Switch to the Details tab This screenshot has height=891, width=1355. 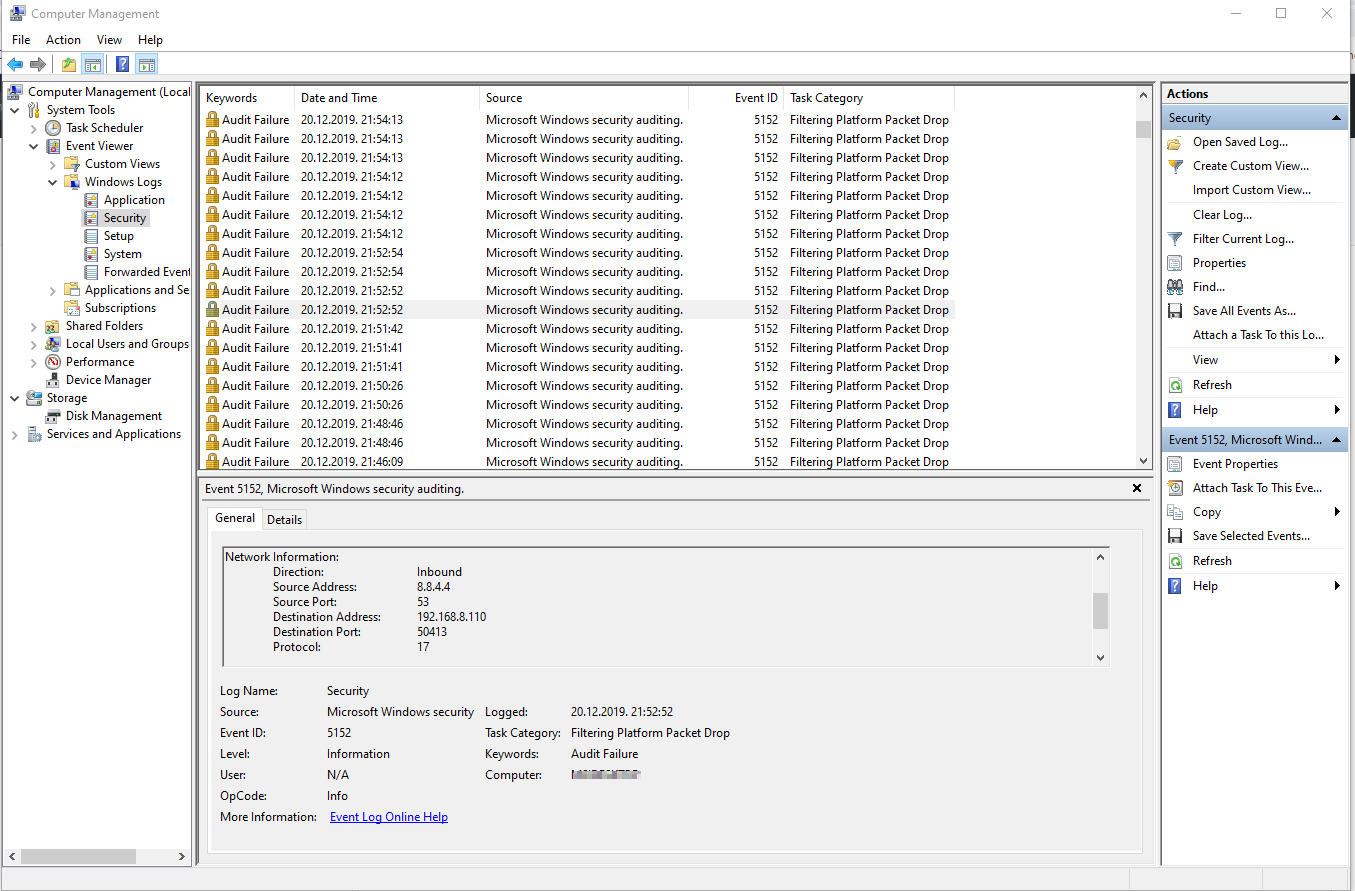(x=284, y=519)
